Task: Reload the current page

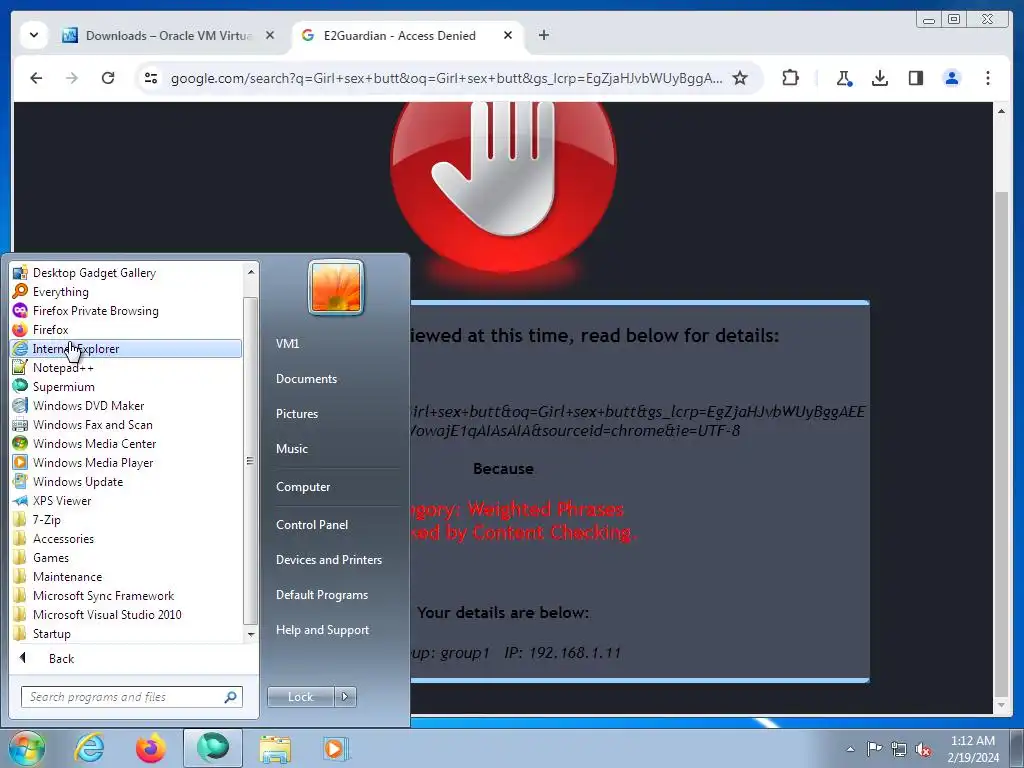Action: (x=108, y=78)
